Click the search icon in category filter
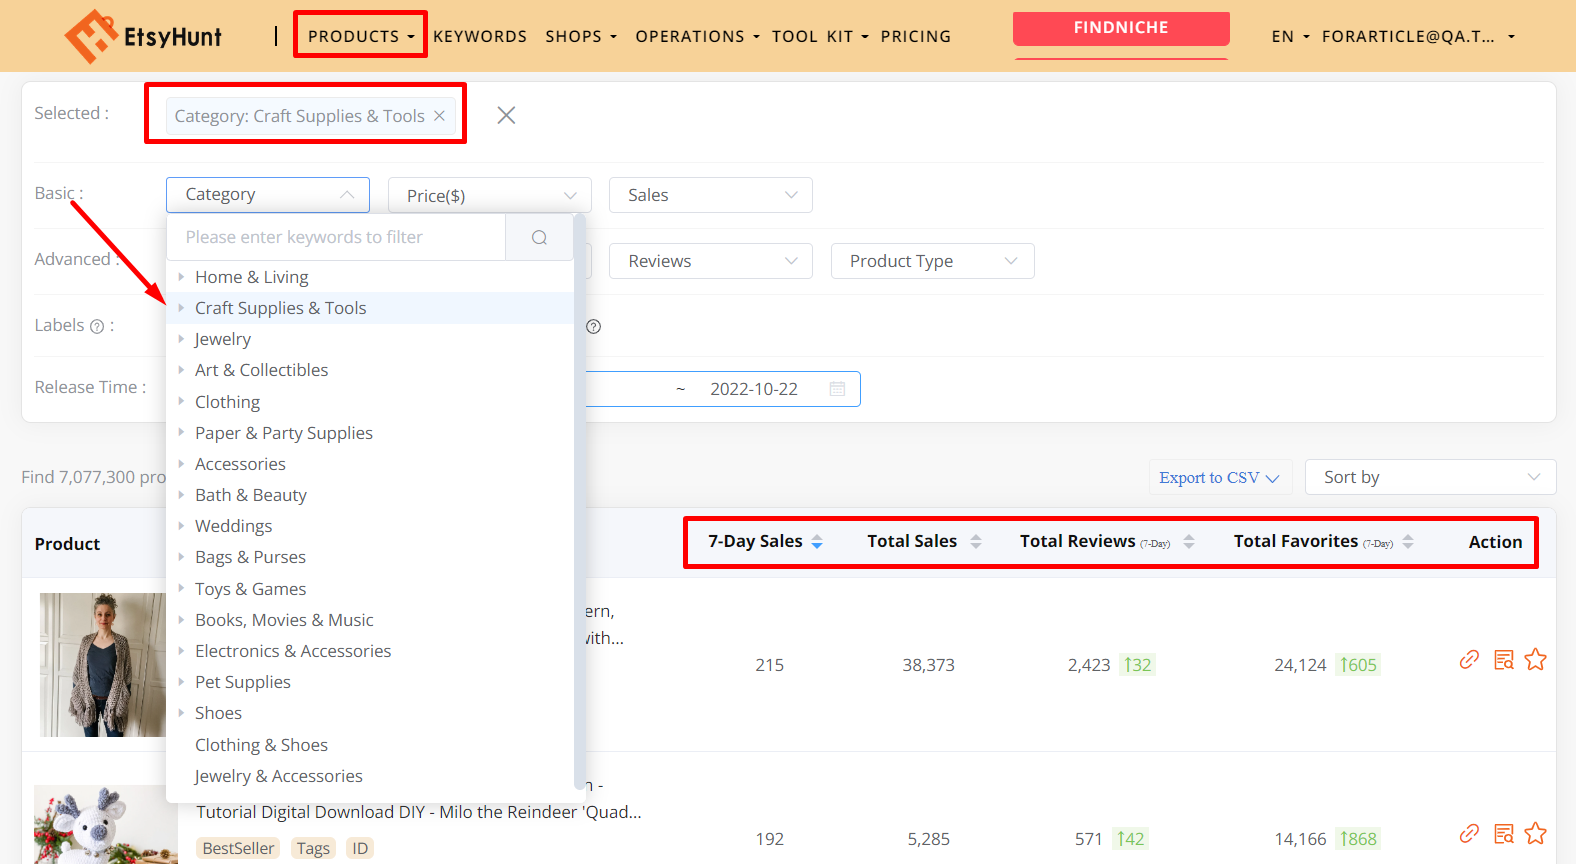 539,237
